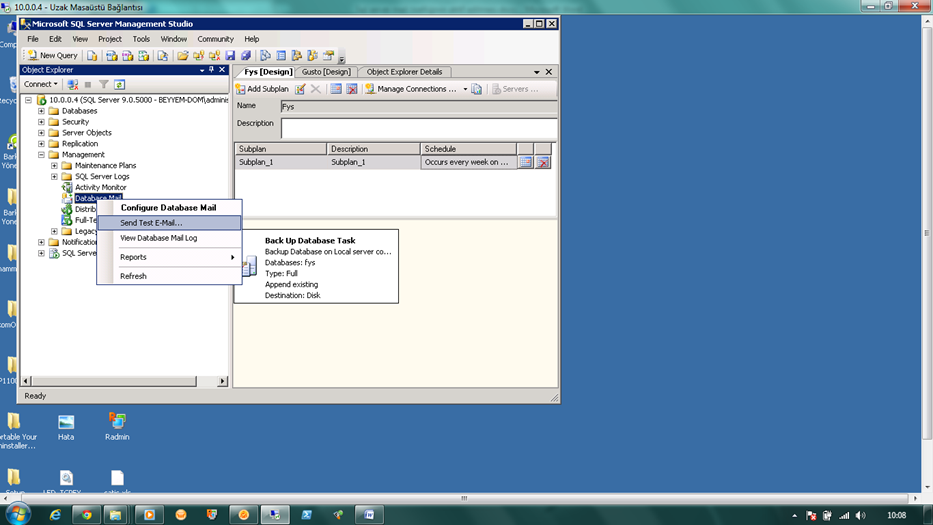Choose Refresh in the context menu

(x=169, y=276)
